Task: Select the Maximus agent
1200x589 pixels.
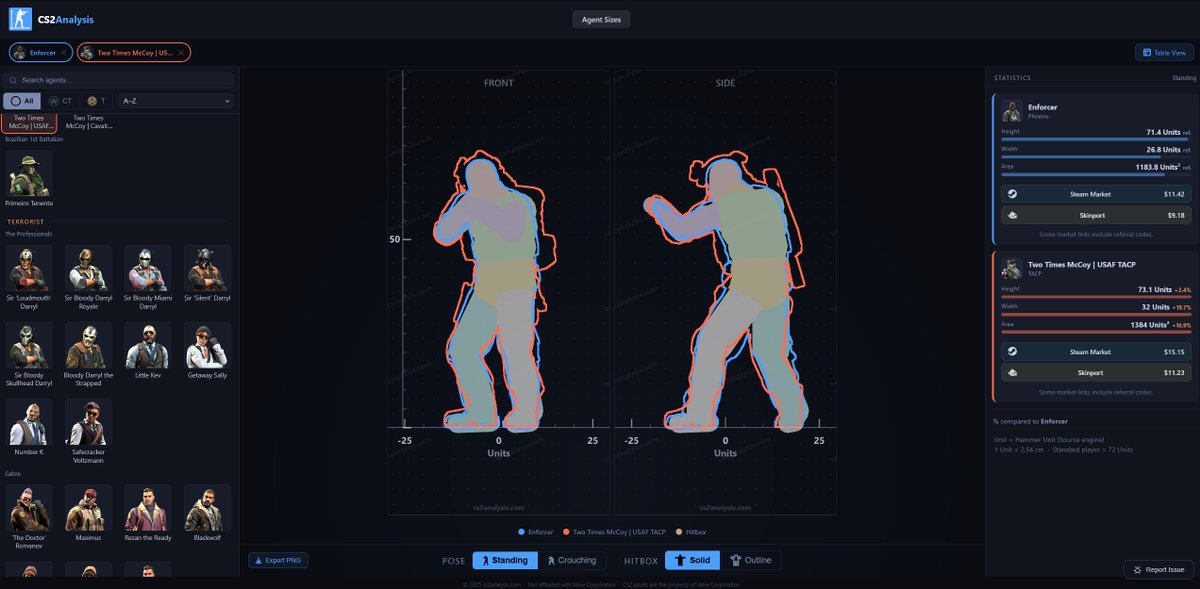Action: click(88, 512)
